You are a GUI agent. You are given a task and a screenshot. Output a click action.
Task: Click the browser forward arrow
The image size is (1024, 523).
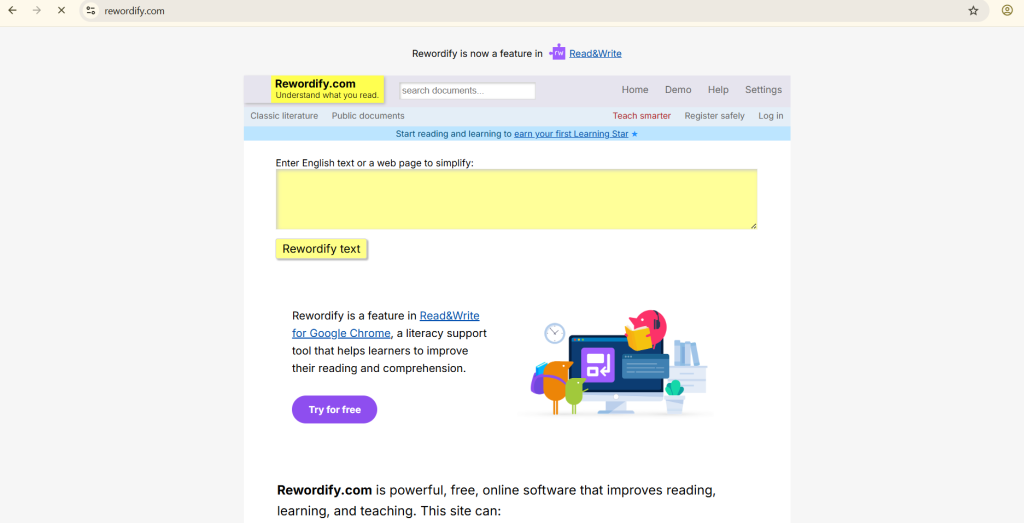37,10
